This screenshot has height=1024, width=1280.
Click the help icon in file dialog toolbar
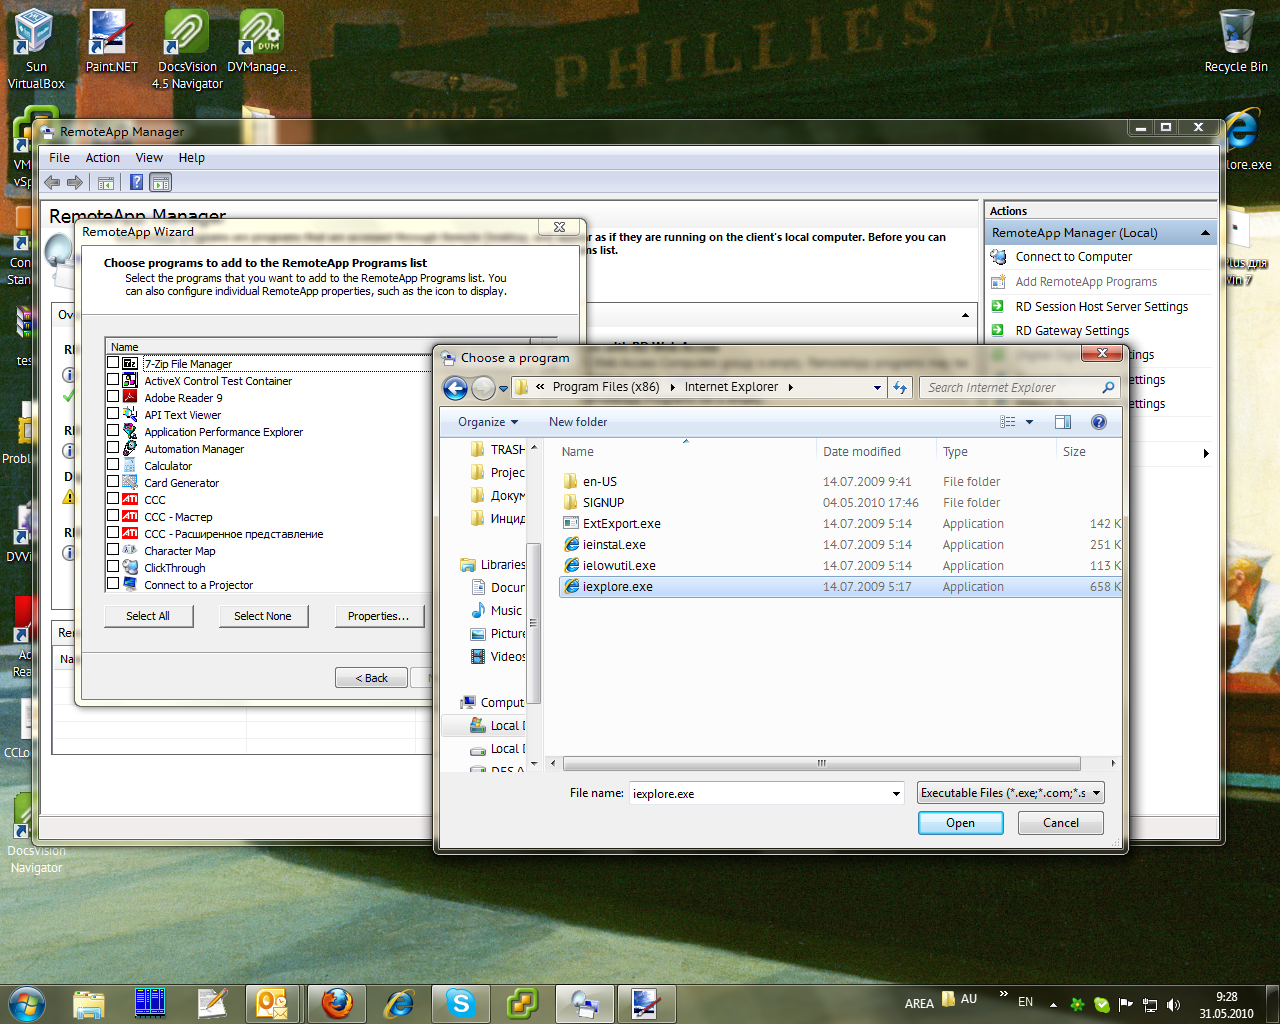(1099, 422)
